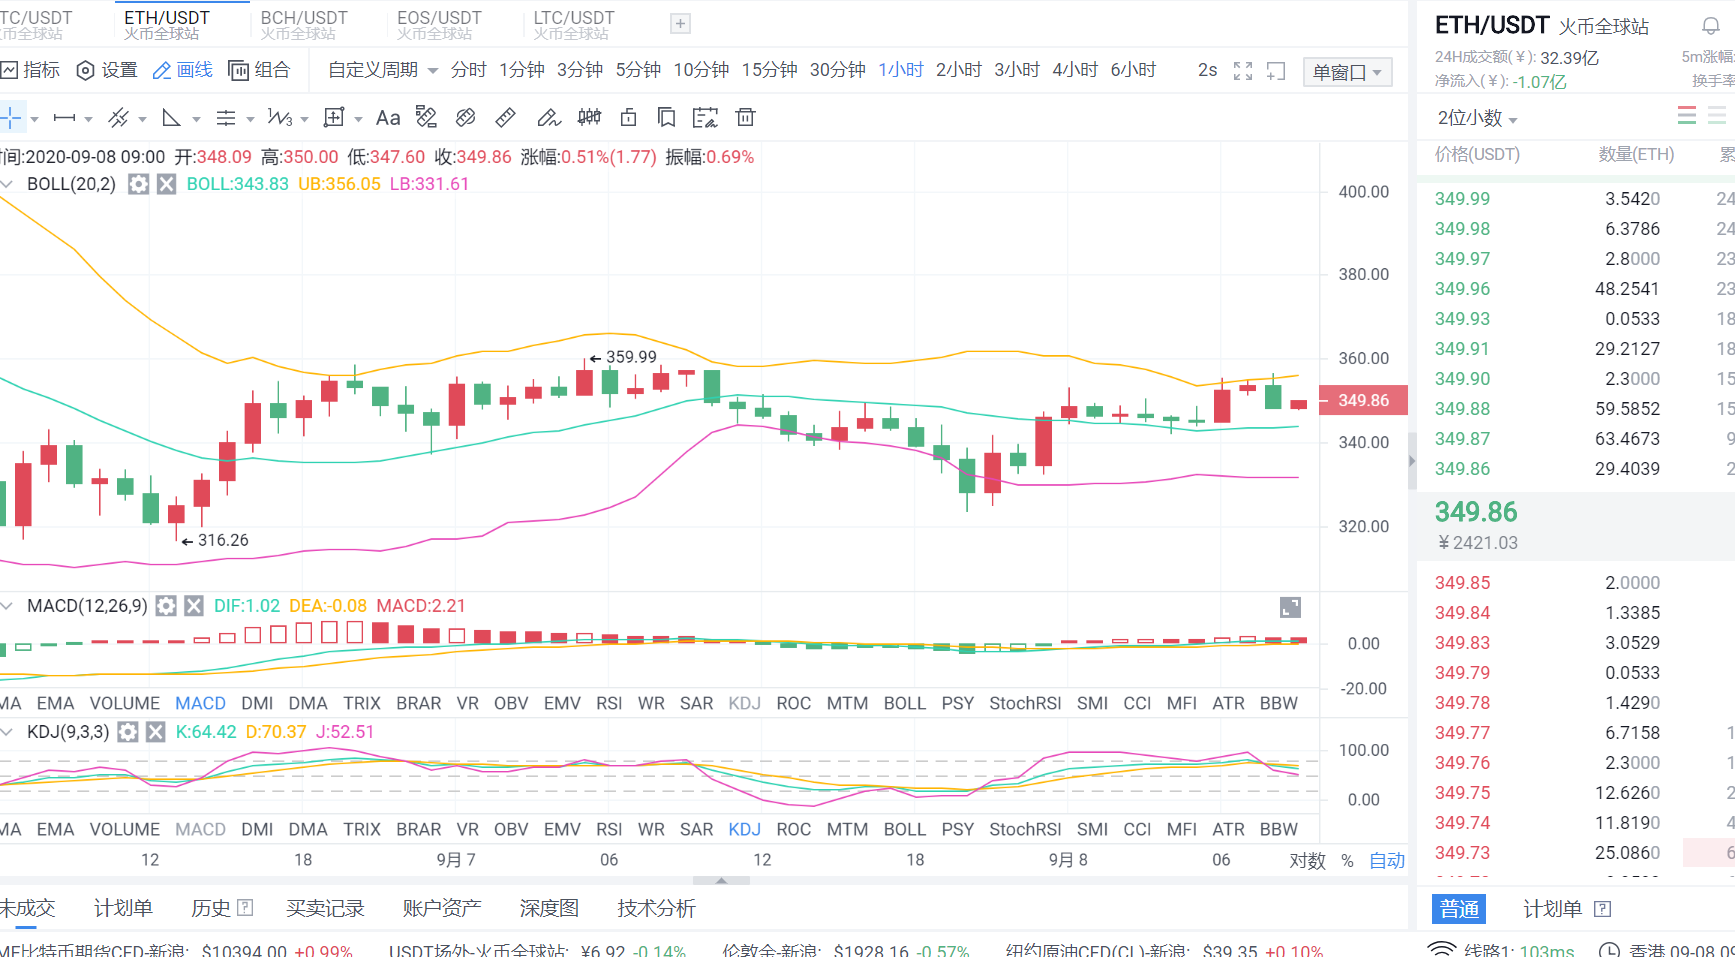Open BOLL indicator settings gear

[139, 184]
